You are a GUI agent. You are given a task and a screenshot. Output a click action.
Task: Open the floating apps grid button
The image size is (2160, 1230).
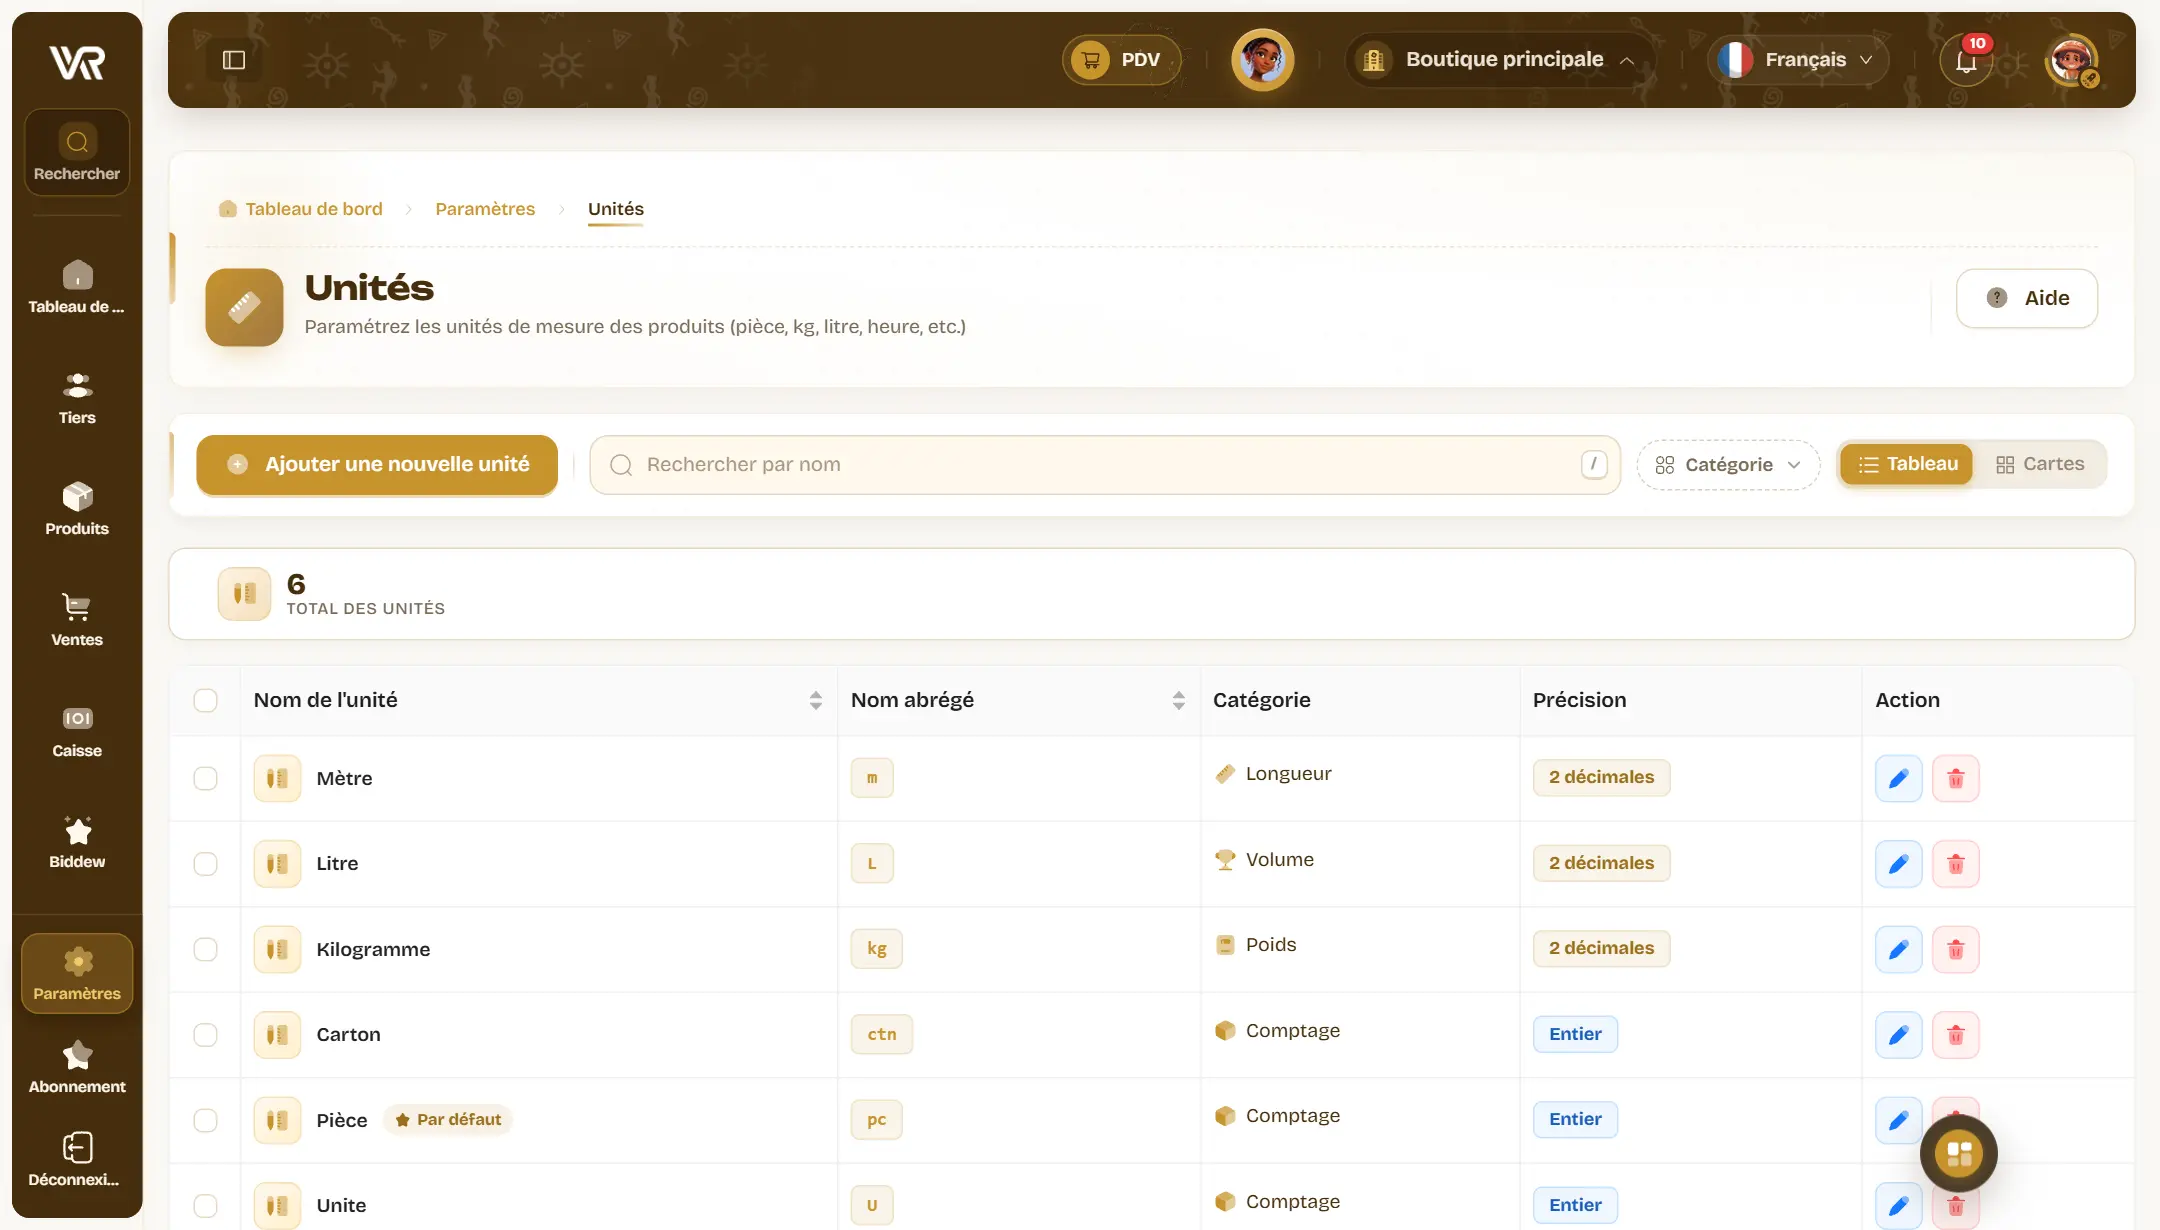click(1958, 1154)
